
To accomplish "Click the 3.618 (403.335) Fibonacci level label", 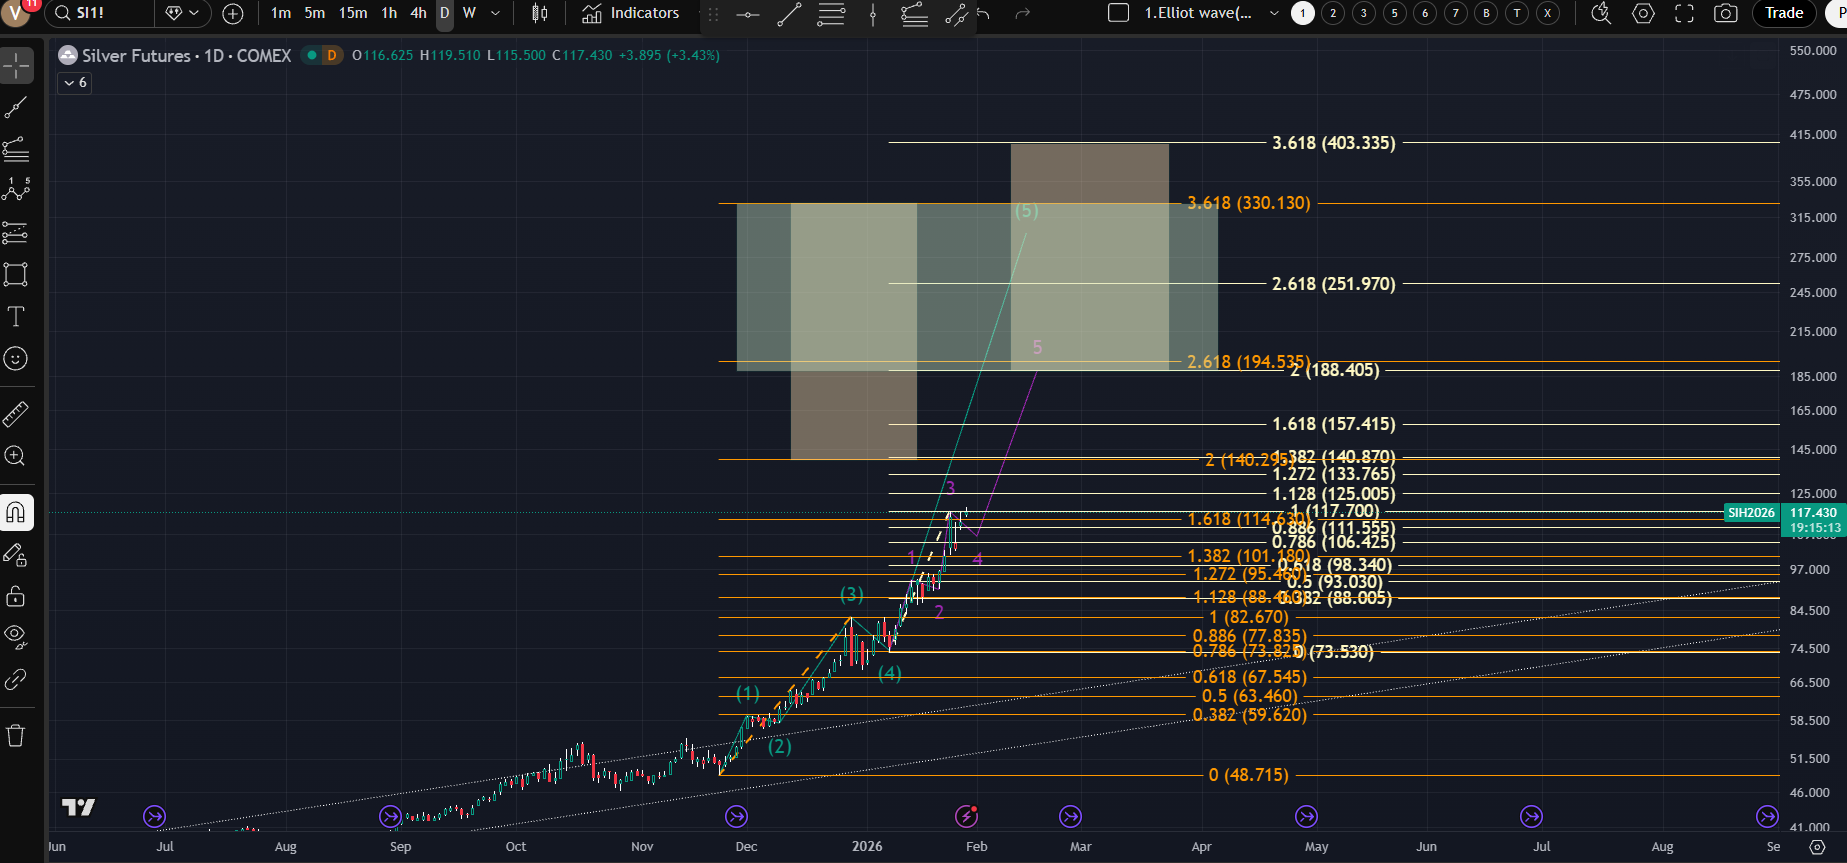I will coord(1333,143).
